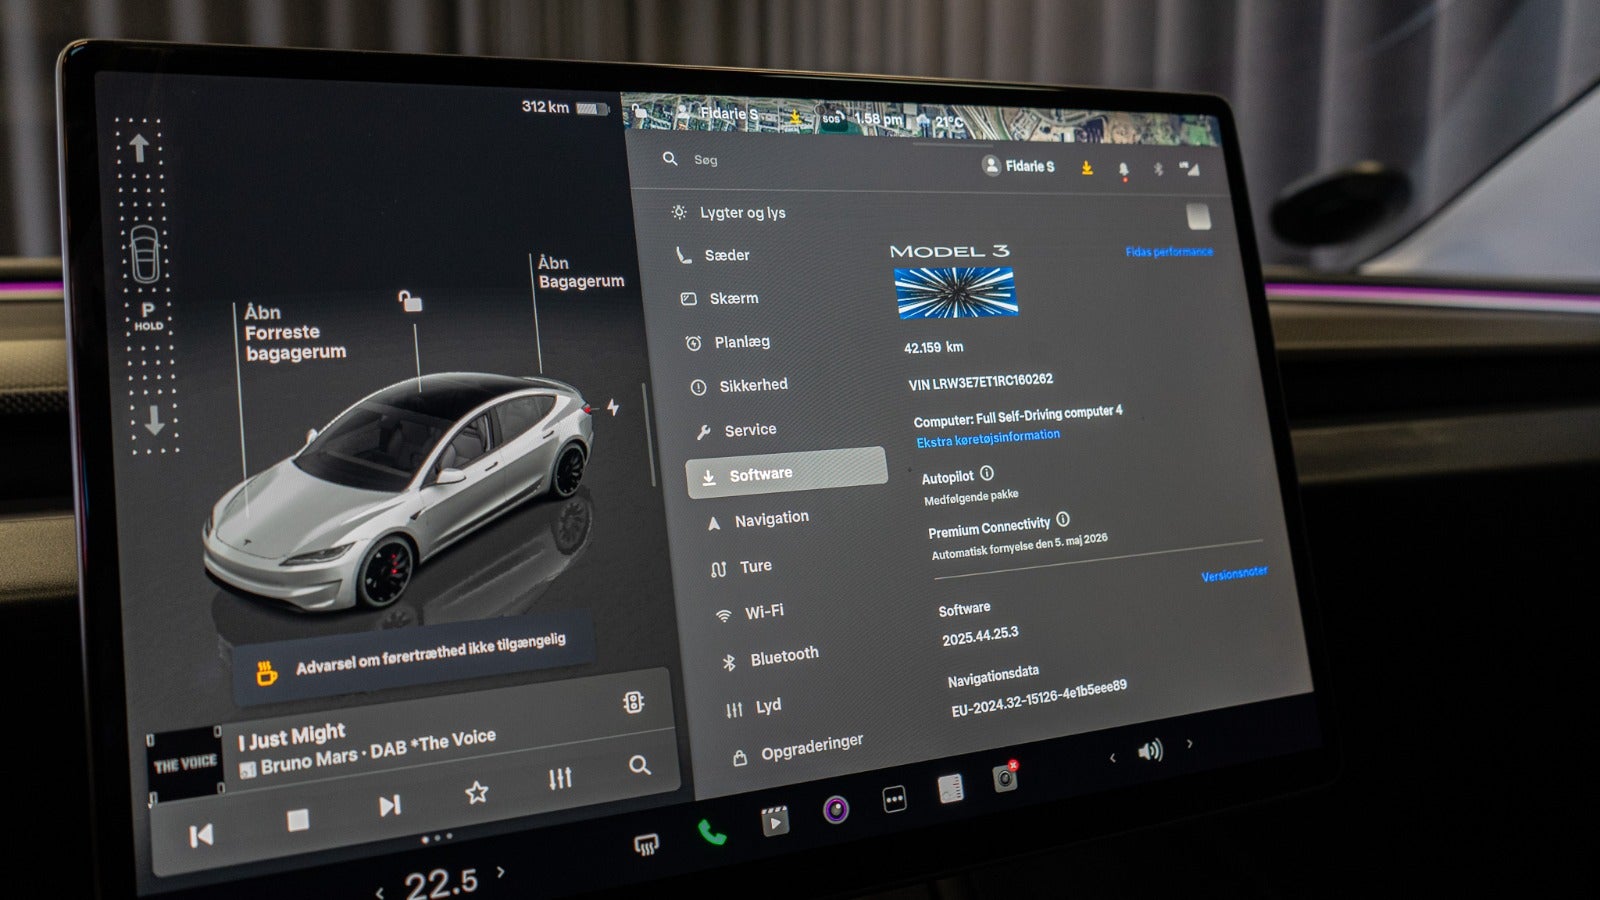Open the Versionsnoter release notes link

(1234, 574)
